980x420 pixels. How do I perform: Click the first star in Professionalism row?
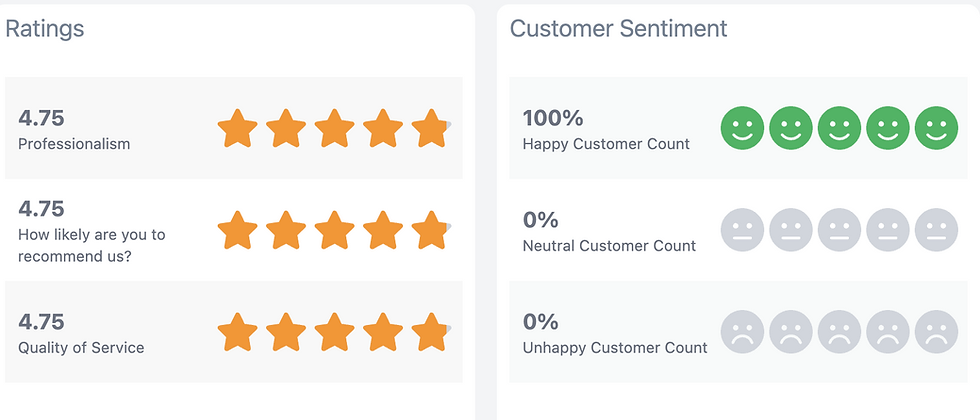click(x=237, y=129)
